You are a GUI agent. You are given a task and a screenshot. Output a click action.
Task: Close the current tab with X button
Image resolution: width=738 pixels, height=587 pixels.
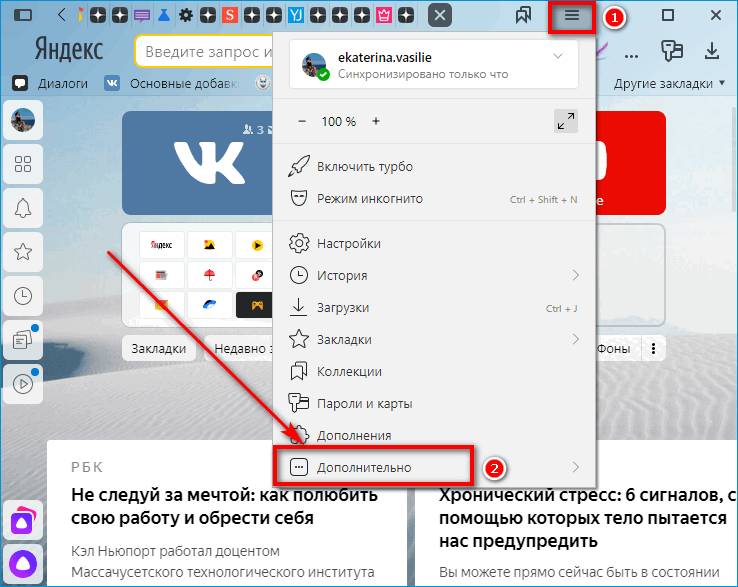pyautogui.click(x=440, y=16)
